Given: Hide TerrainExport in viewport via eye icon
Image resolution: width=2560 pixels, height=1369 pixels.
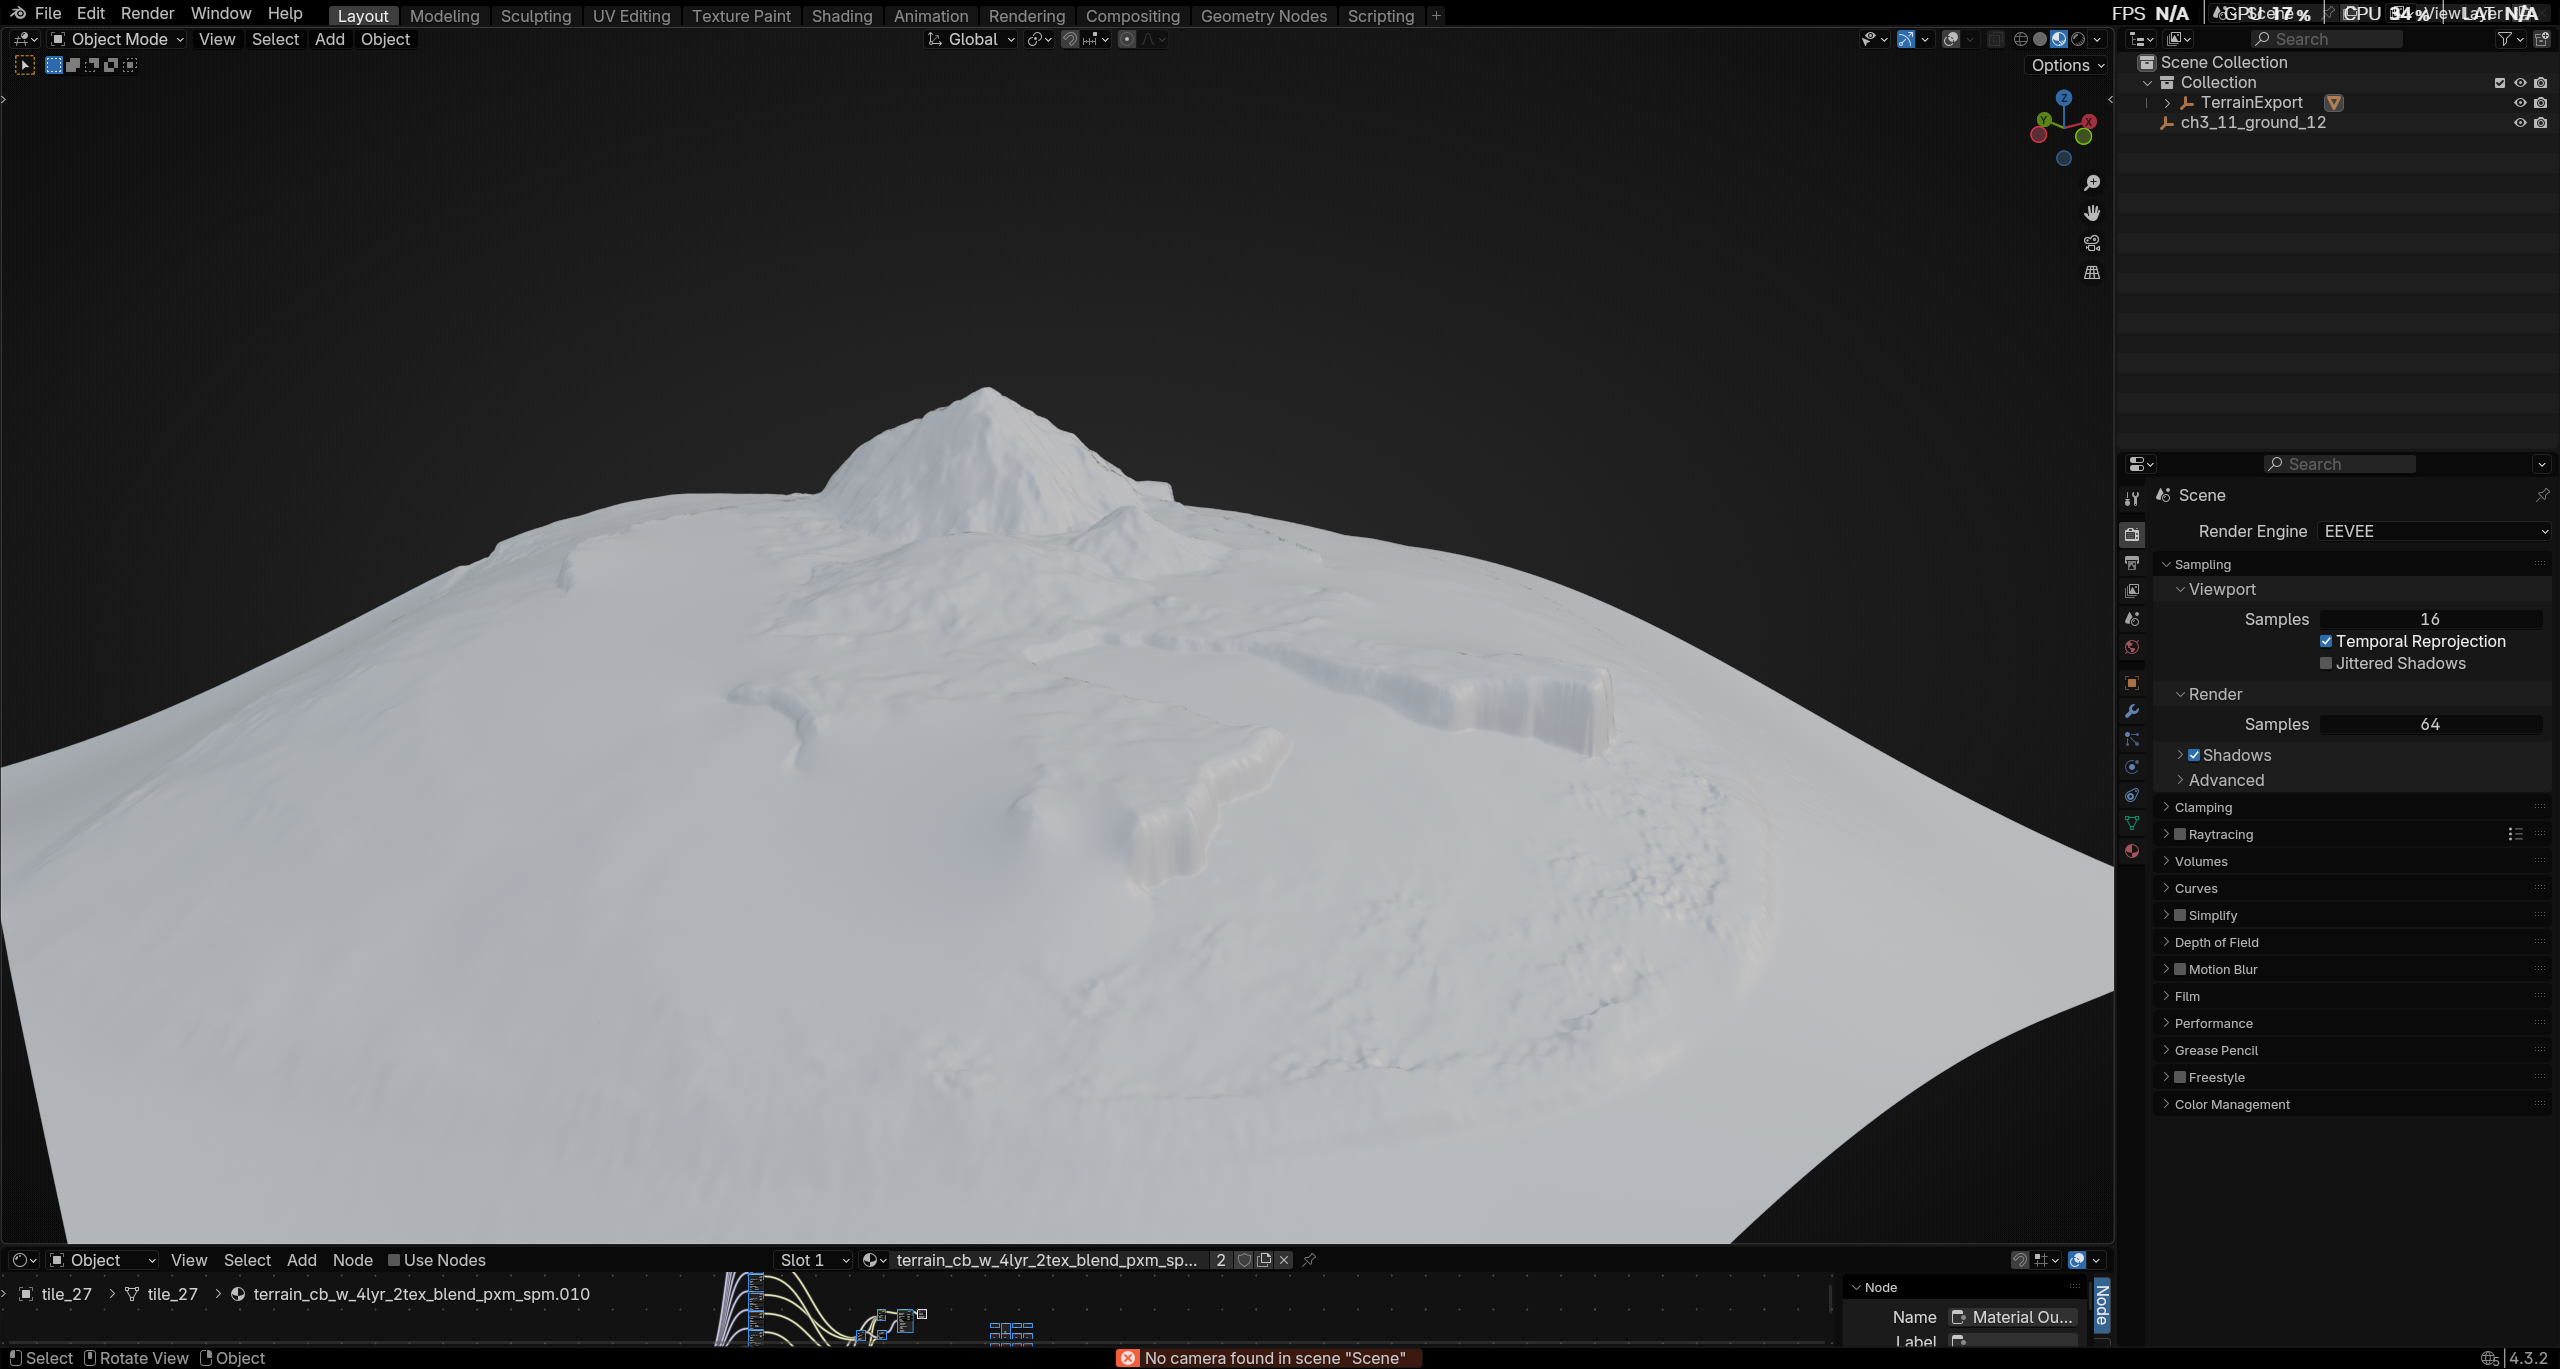Looking at the screenshot, I should click(2520, 103).
